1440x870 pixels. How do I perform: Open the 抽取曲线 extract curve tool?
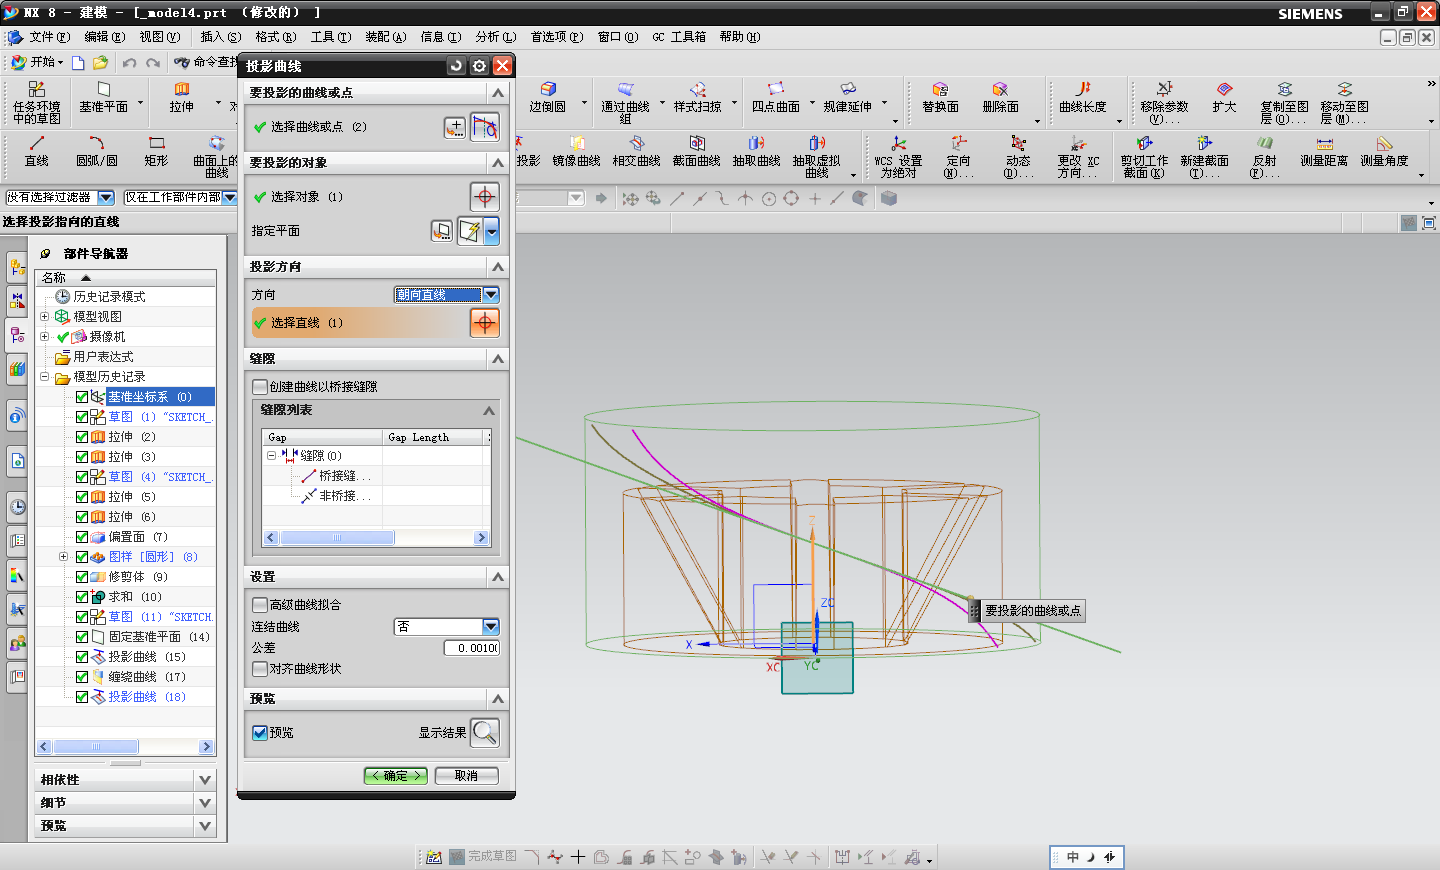(757, 151)
